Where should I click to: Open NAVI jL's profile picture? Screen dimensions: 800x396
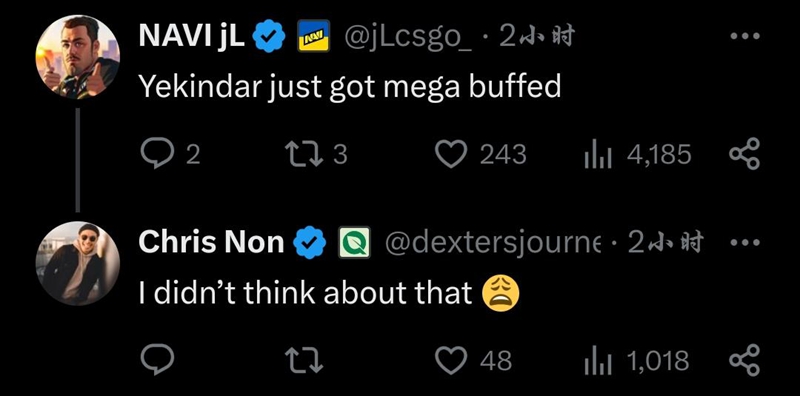(78, 57)
